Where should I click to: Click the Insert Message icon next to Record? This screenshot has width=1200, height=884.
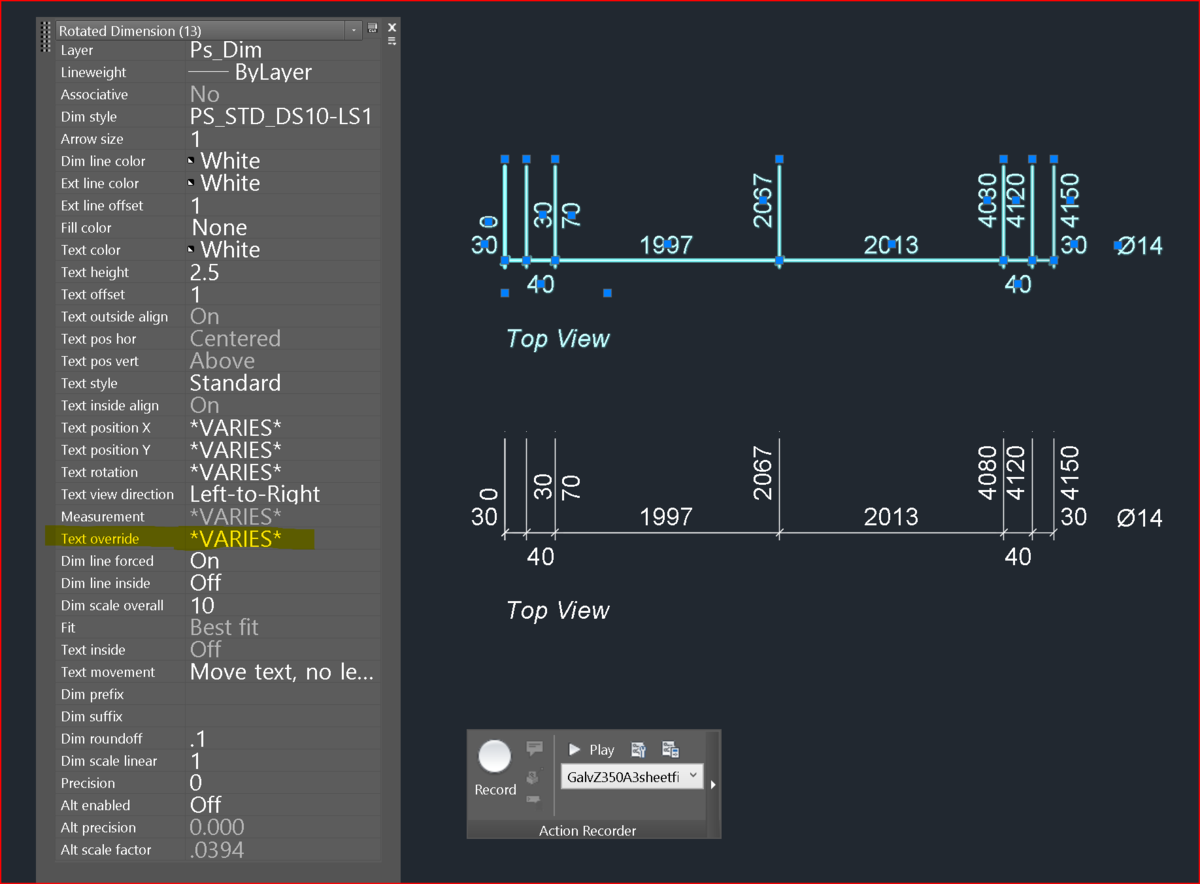click(x=534, y=748)
